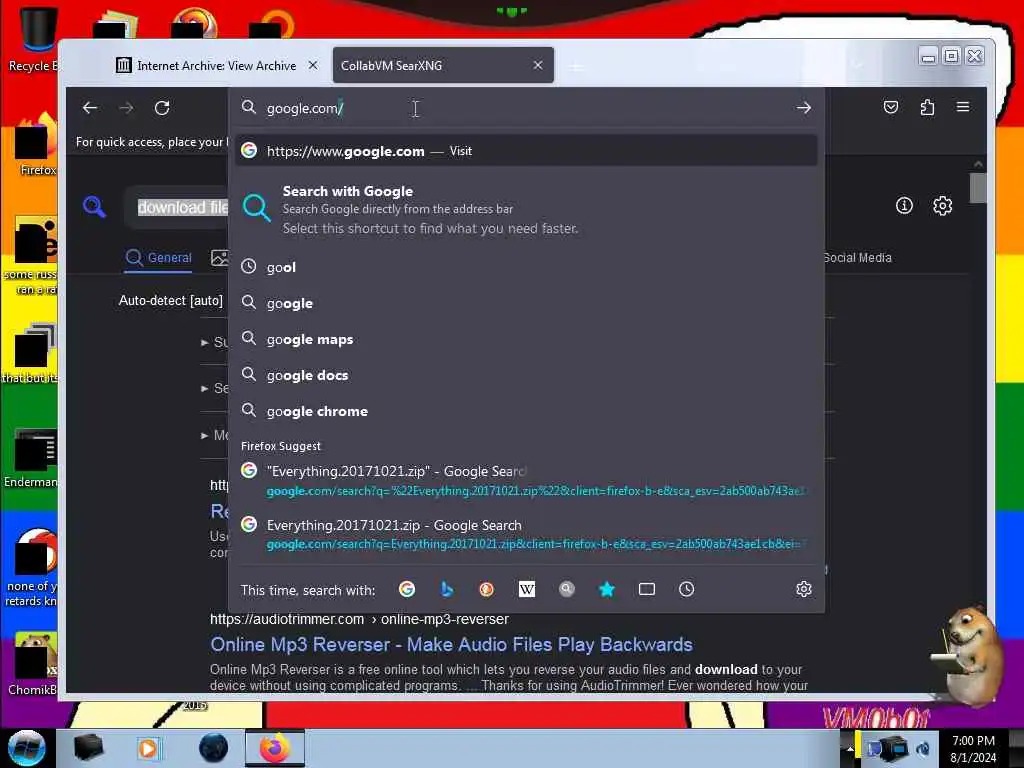
Task: Search this time with DuckDuckGo icon
Action: 487,590
